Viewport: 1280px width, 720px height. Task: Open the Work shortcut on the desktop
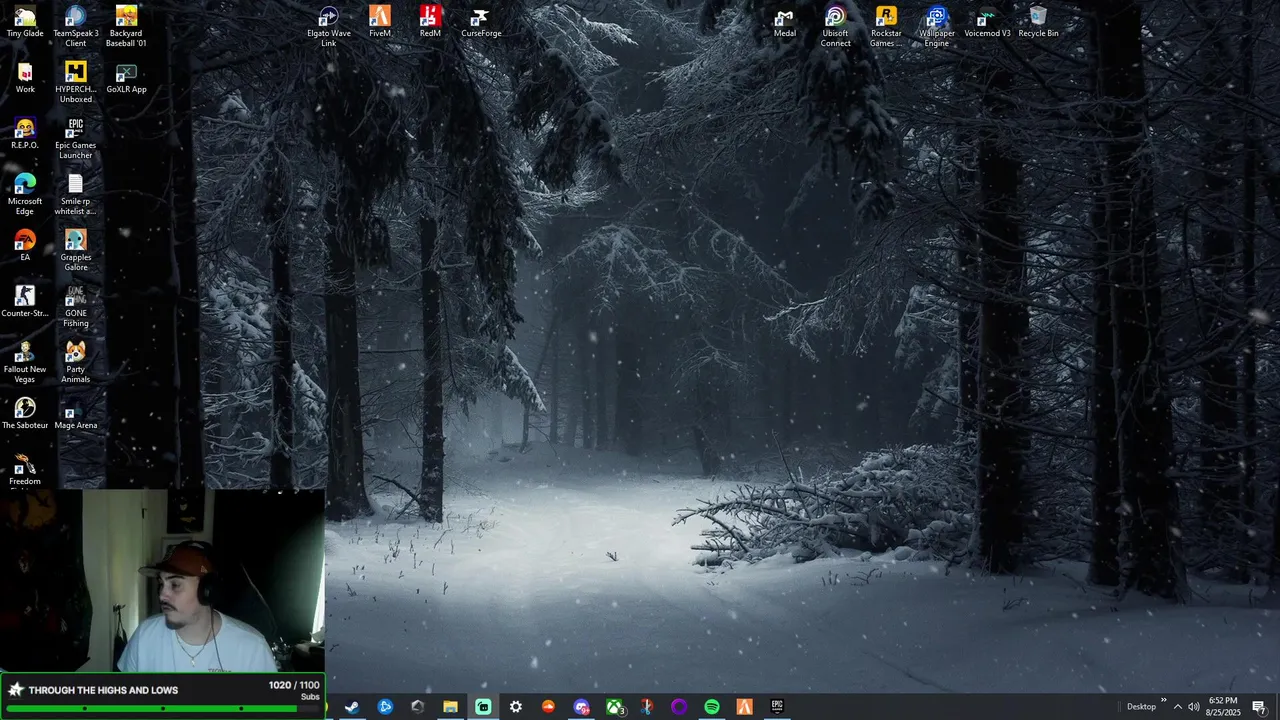coord(25,78)
